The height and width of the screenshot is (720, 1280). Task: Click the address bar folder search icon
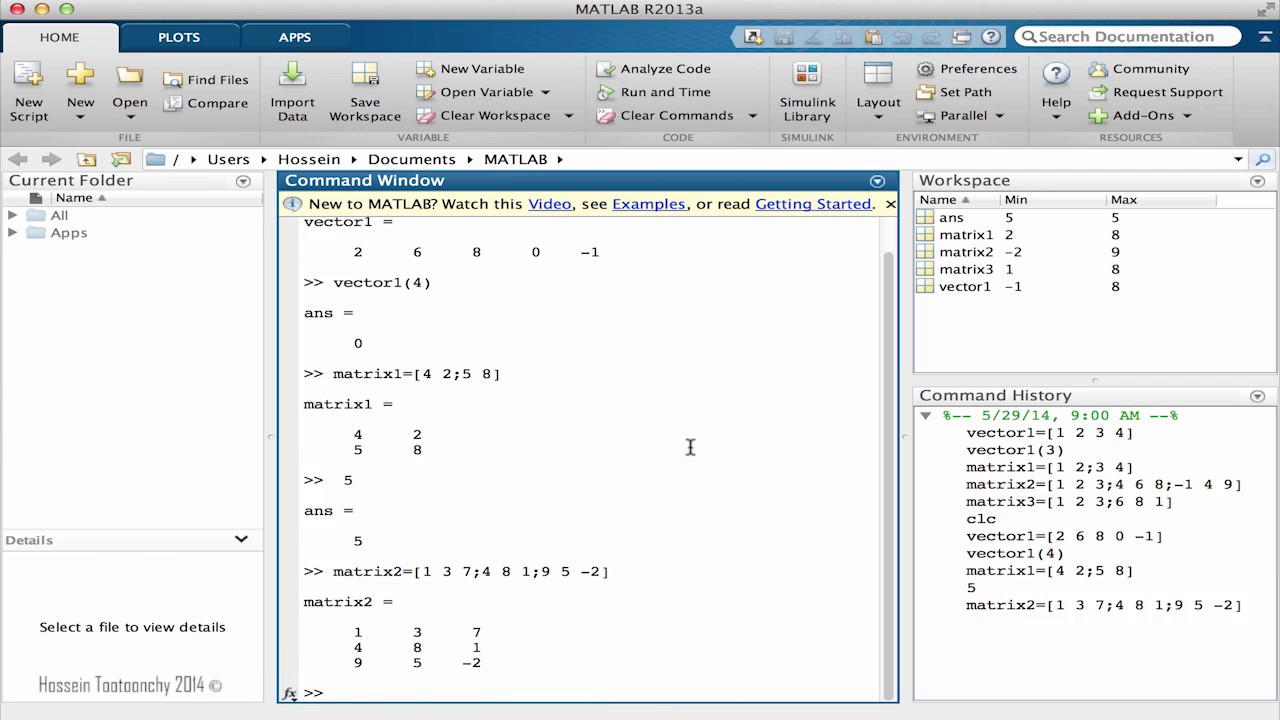(1263, 159)
